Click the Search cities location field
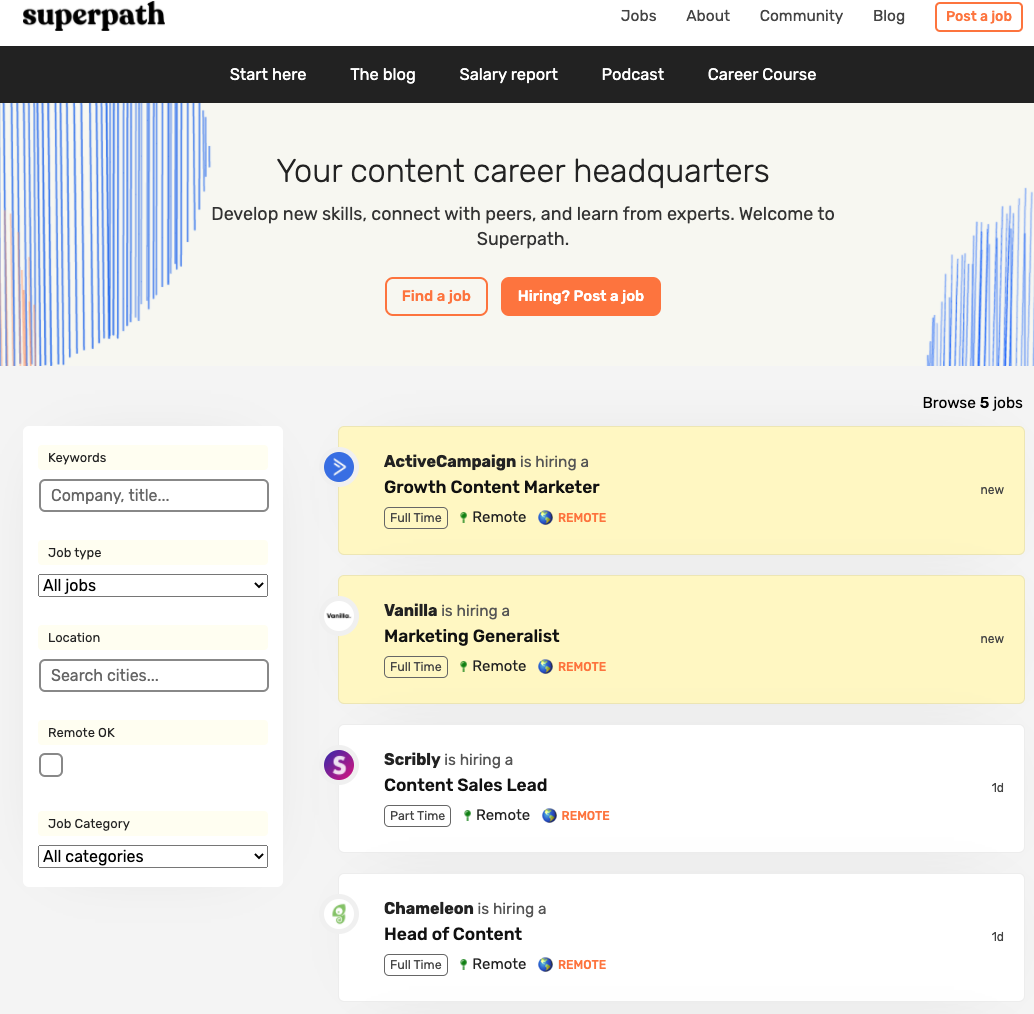Image resolution: width=1034 pixels, height=1014 pixels. 154,675
